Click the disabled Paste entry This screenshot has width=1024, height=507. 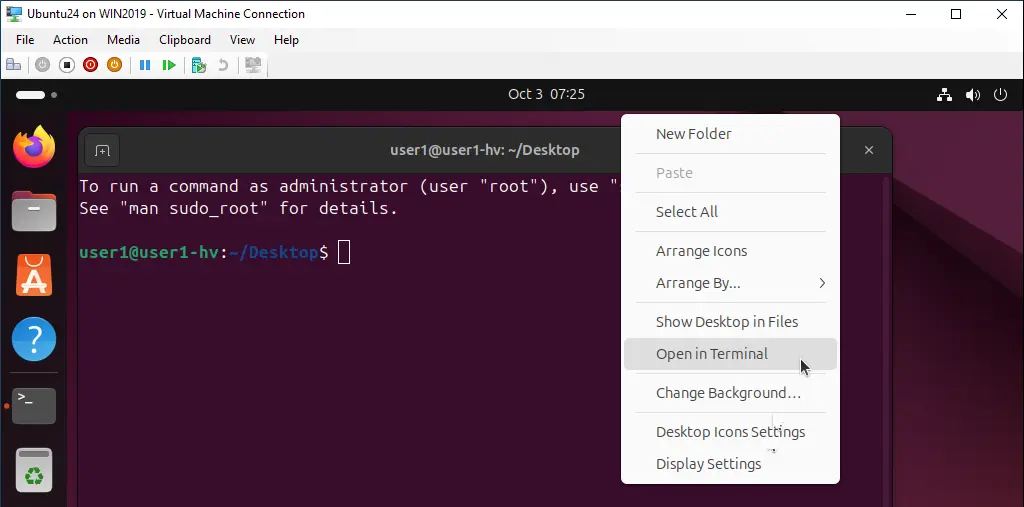click(730, 173)
